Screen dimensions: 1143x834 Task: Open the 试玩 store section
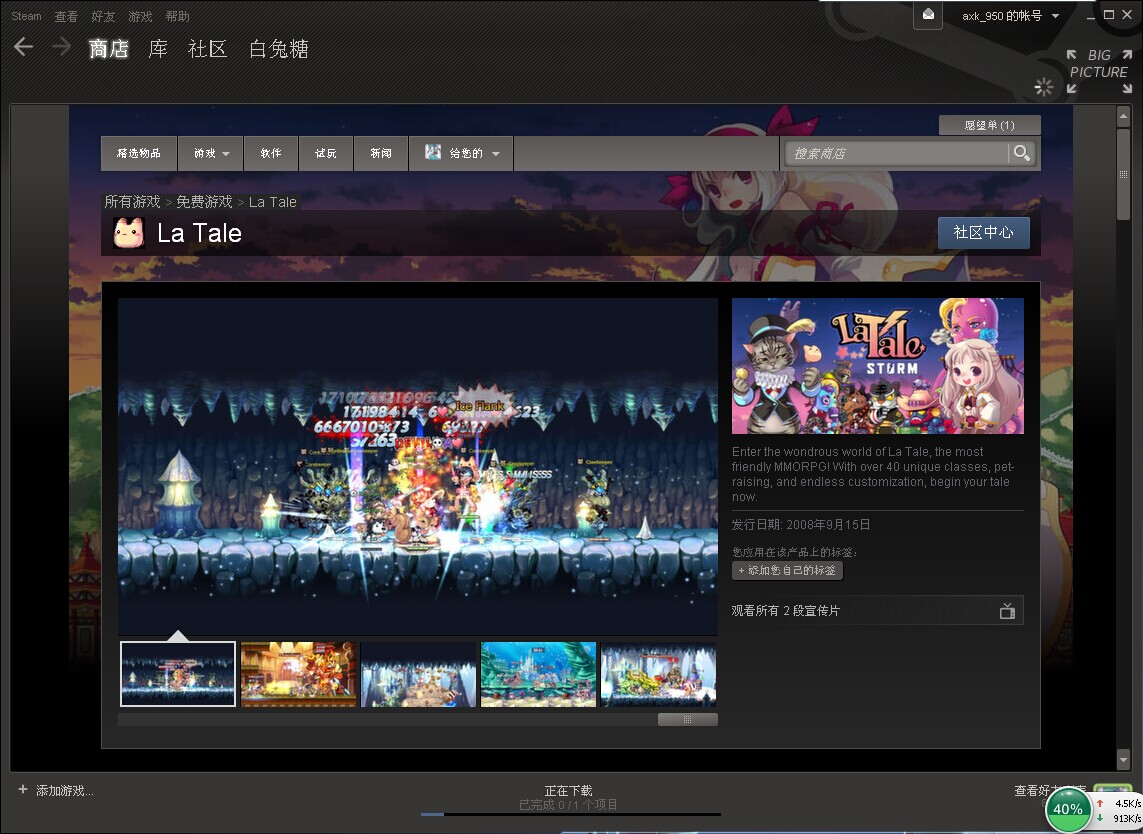[326, 153]
